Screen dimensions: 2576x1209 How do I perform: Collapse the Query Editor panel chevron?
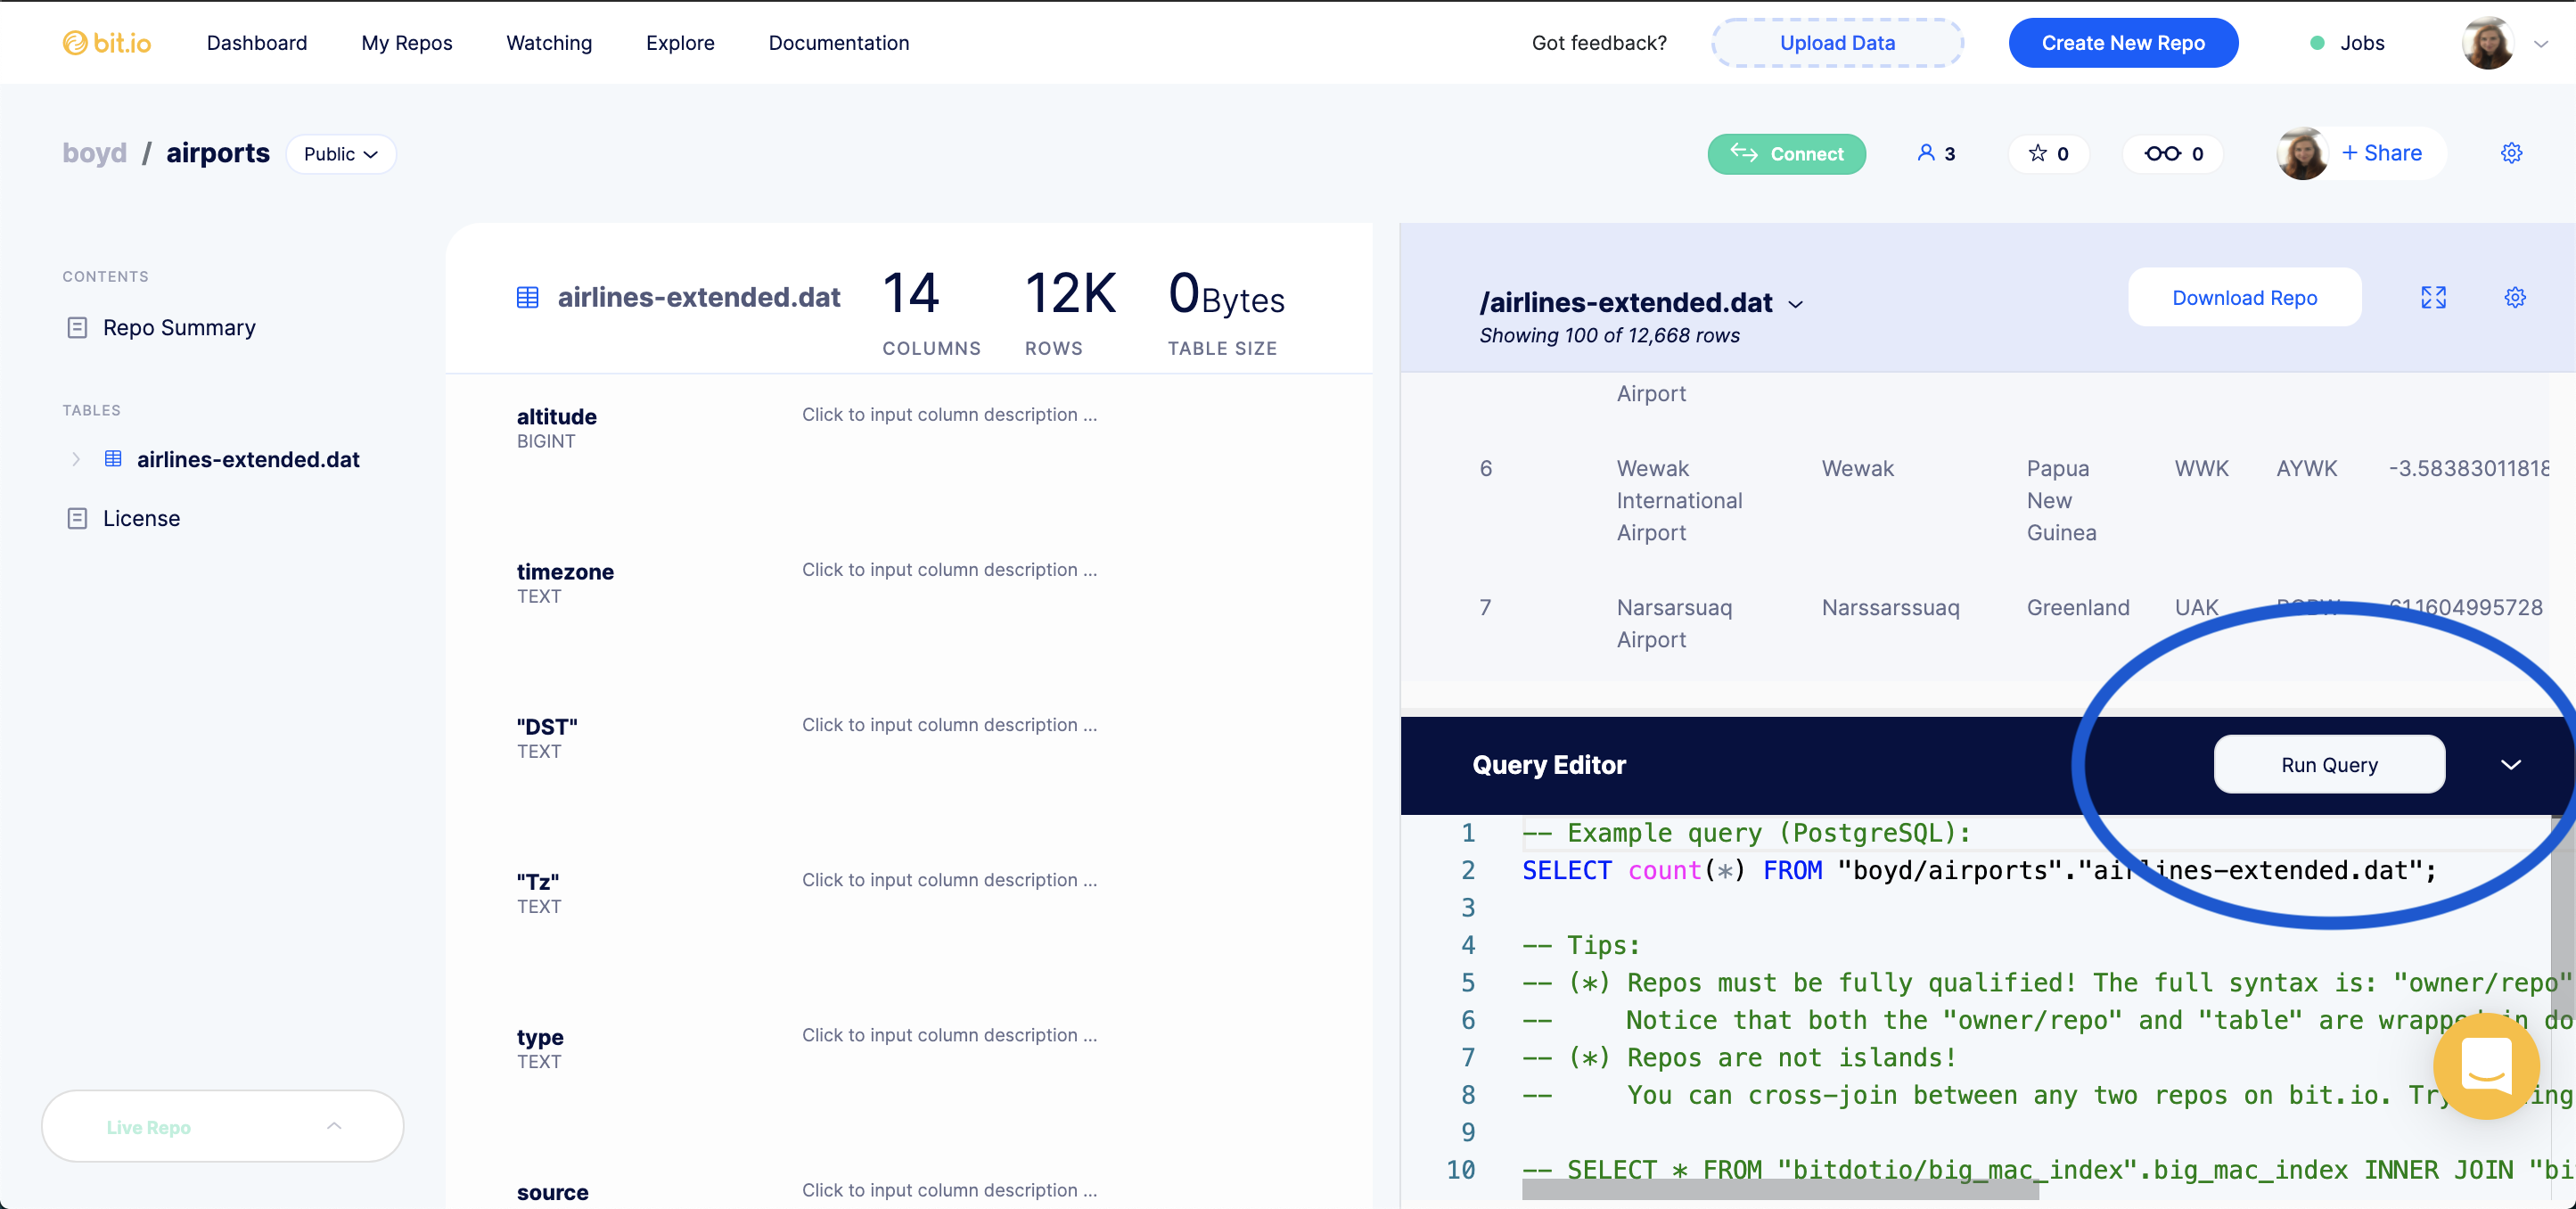pyautogui.click(x=2510, y=765)
